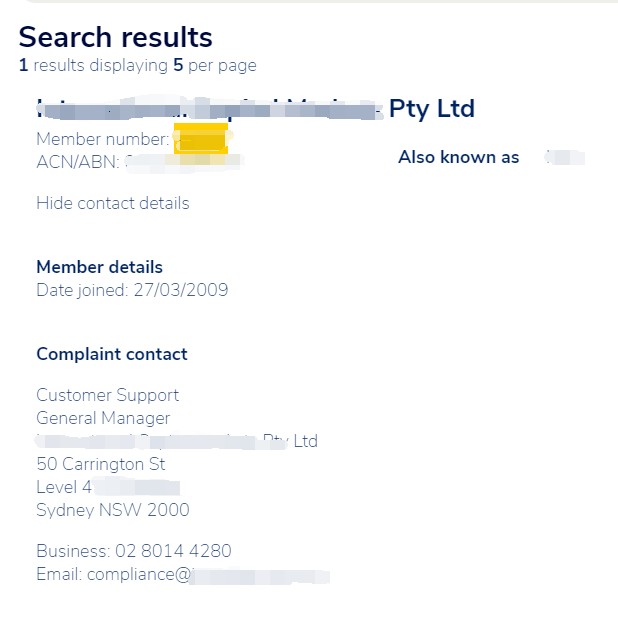Screen dimensions: 618x623
Task: Click the Search results heading
Action: [115, 37]
